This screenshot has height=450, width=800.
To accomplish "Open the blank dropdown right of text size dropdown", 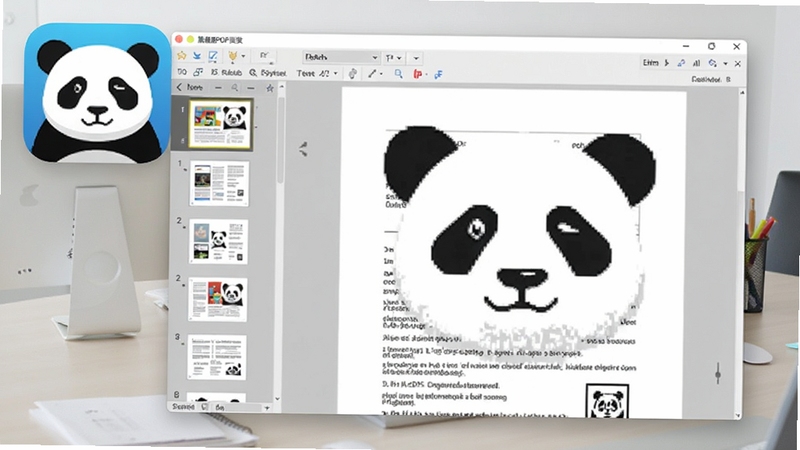I will (416, 58).
